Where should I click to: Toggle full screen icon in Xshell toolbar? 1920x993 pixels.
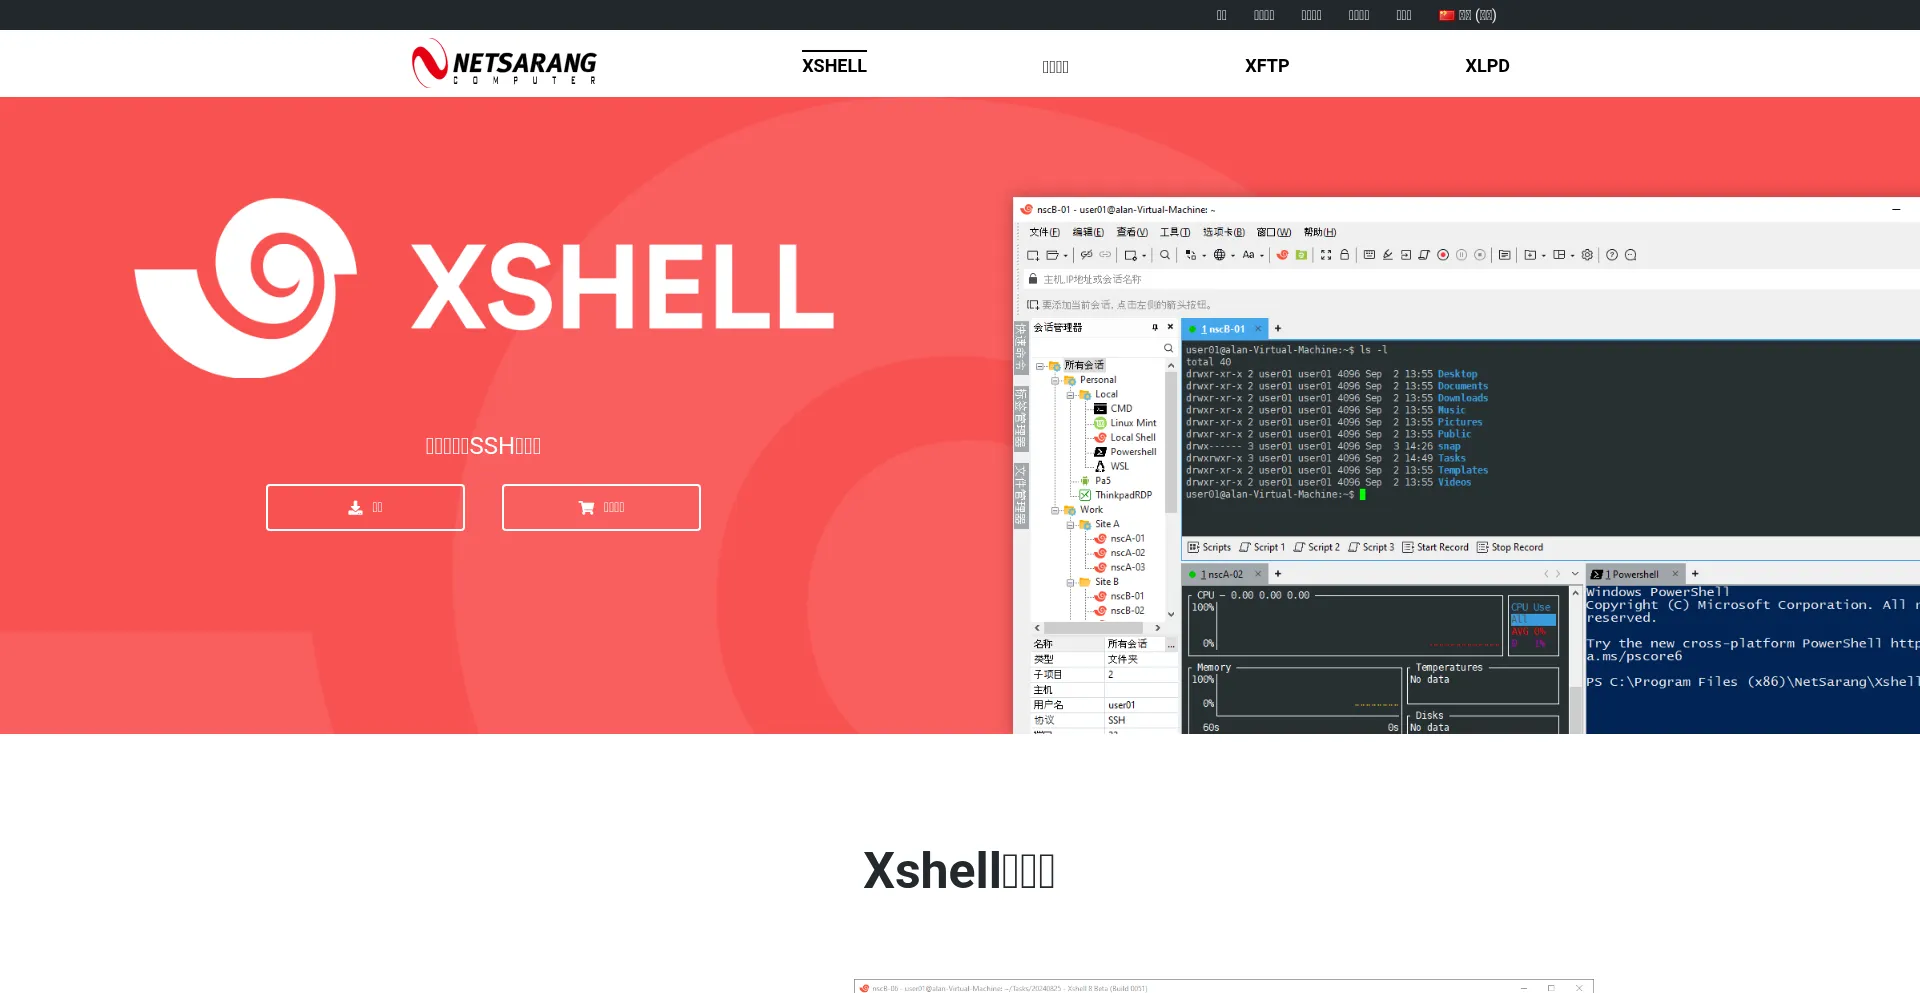point(1326,255)
